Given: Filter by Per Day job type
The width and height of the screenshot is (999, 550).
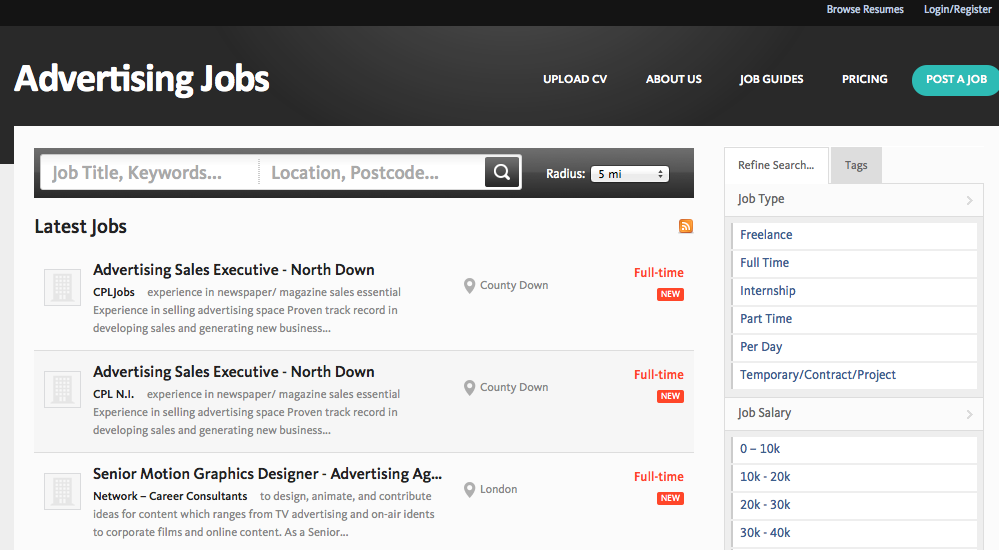Looking at the screenshot, I should tap(854, 347).
